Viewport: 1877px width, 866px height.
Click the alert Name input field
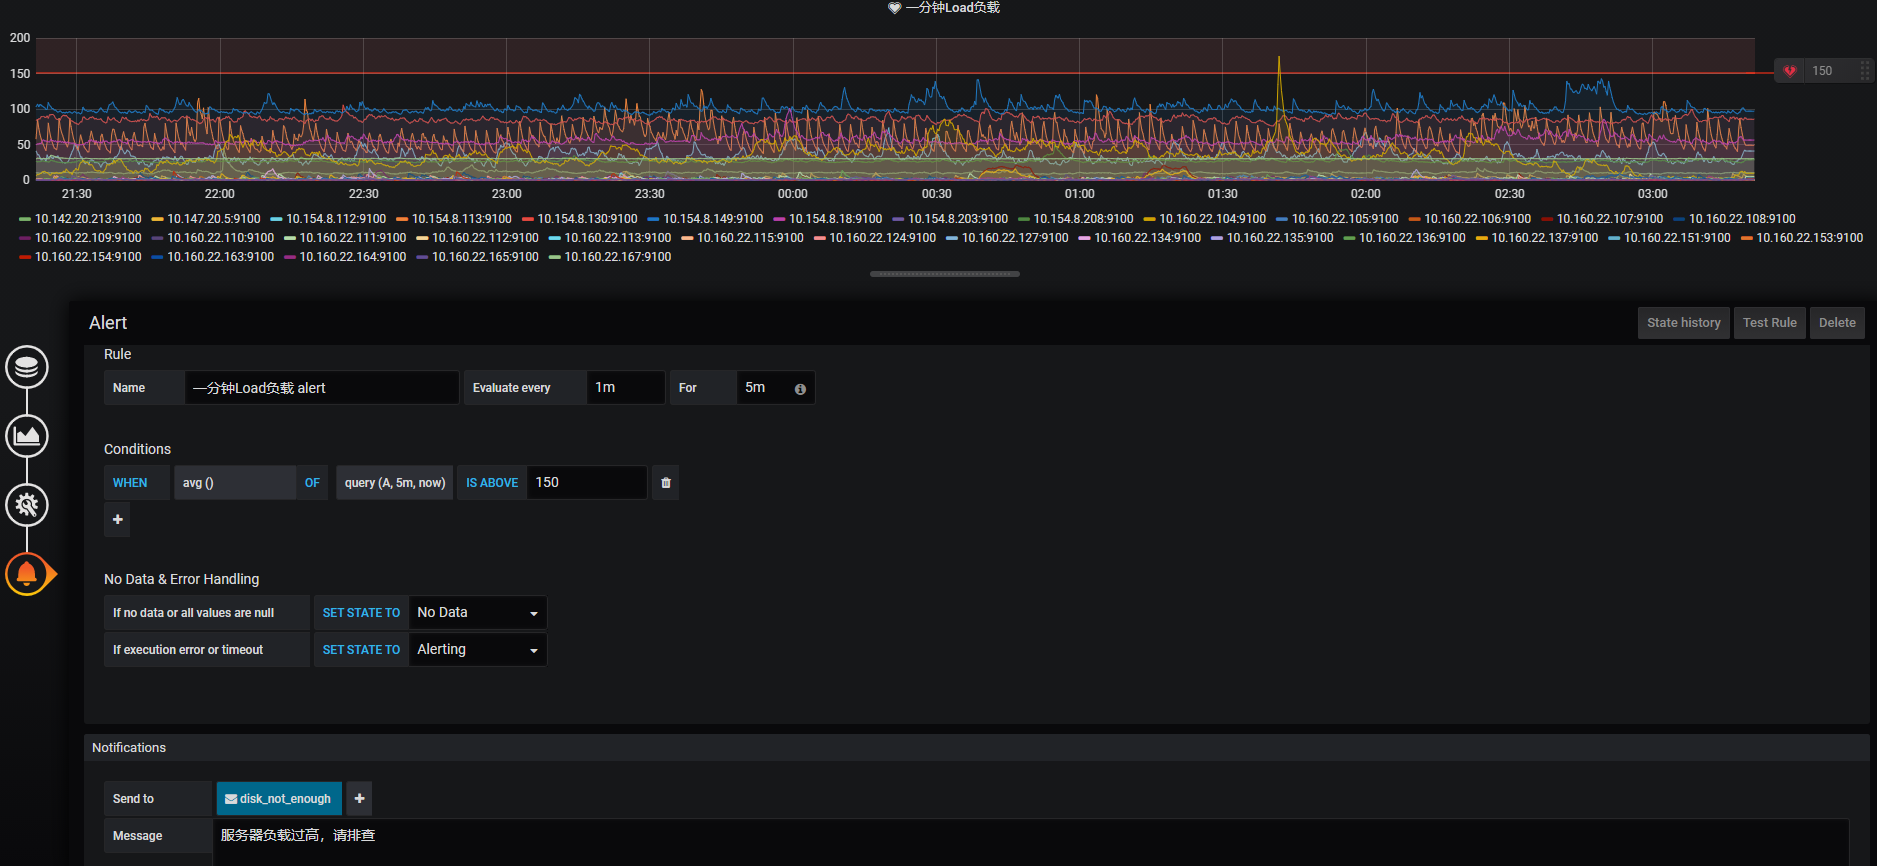[322, 388]
